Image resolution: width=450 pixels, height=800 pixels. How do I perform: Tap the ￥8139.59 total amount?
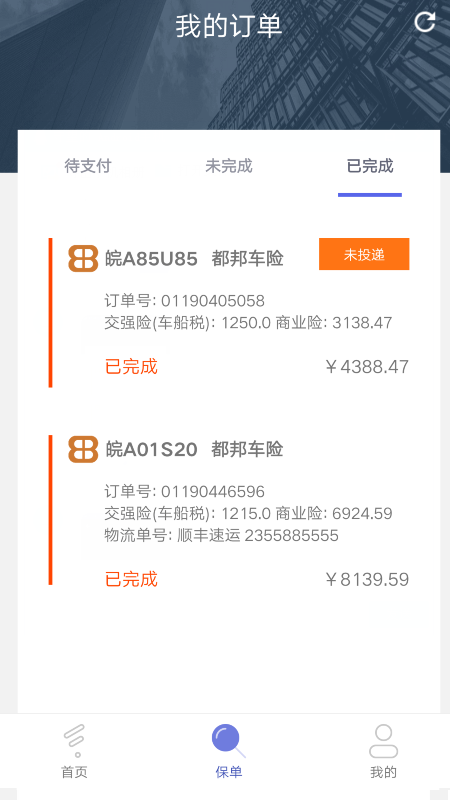(x=366, y=580)
